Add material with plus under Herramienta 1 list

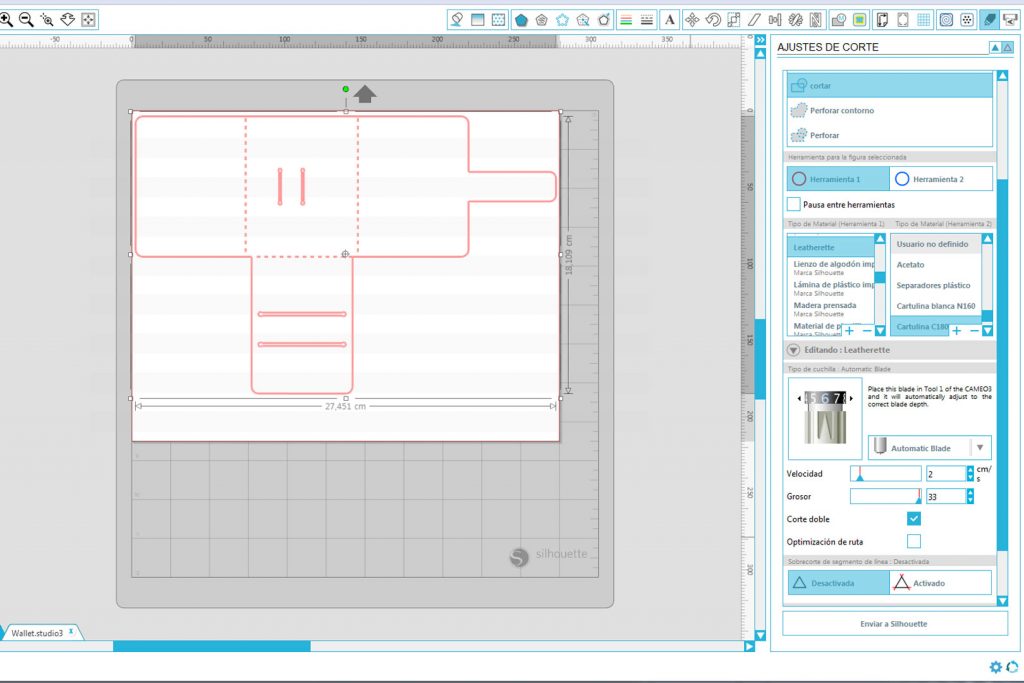849,330
